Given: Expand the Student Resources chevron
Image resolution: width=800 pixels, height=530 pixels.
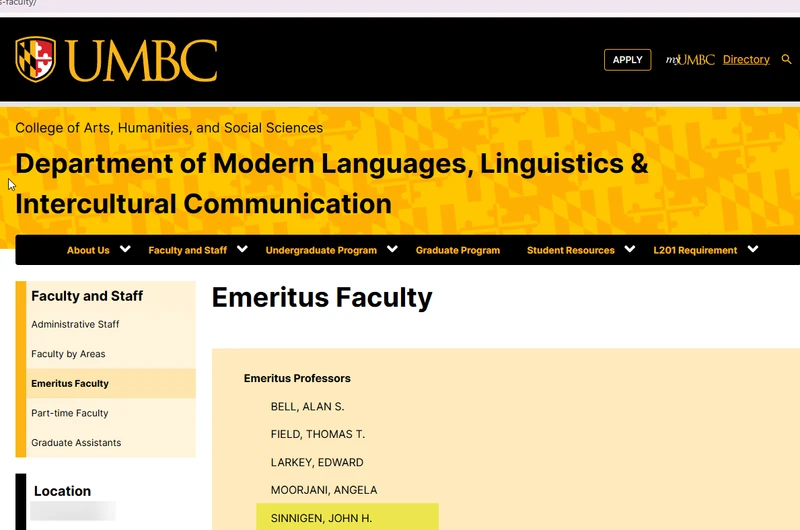Looking at the screenshot, I should (x=630, y=249).
